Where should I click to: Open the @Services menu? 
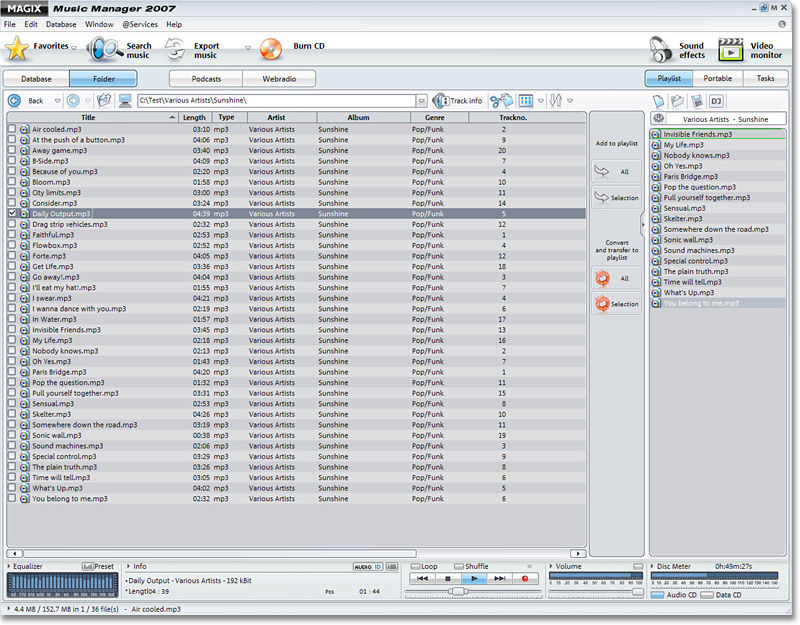140,24
